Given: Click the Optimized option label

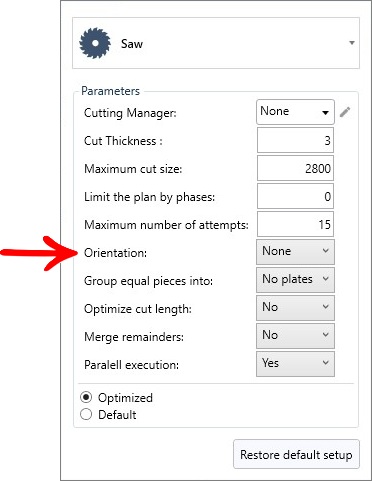Looking at the screenshot, I should coord(125,398).
